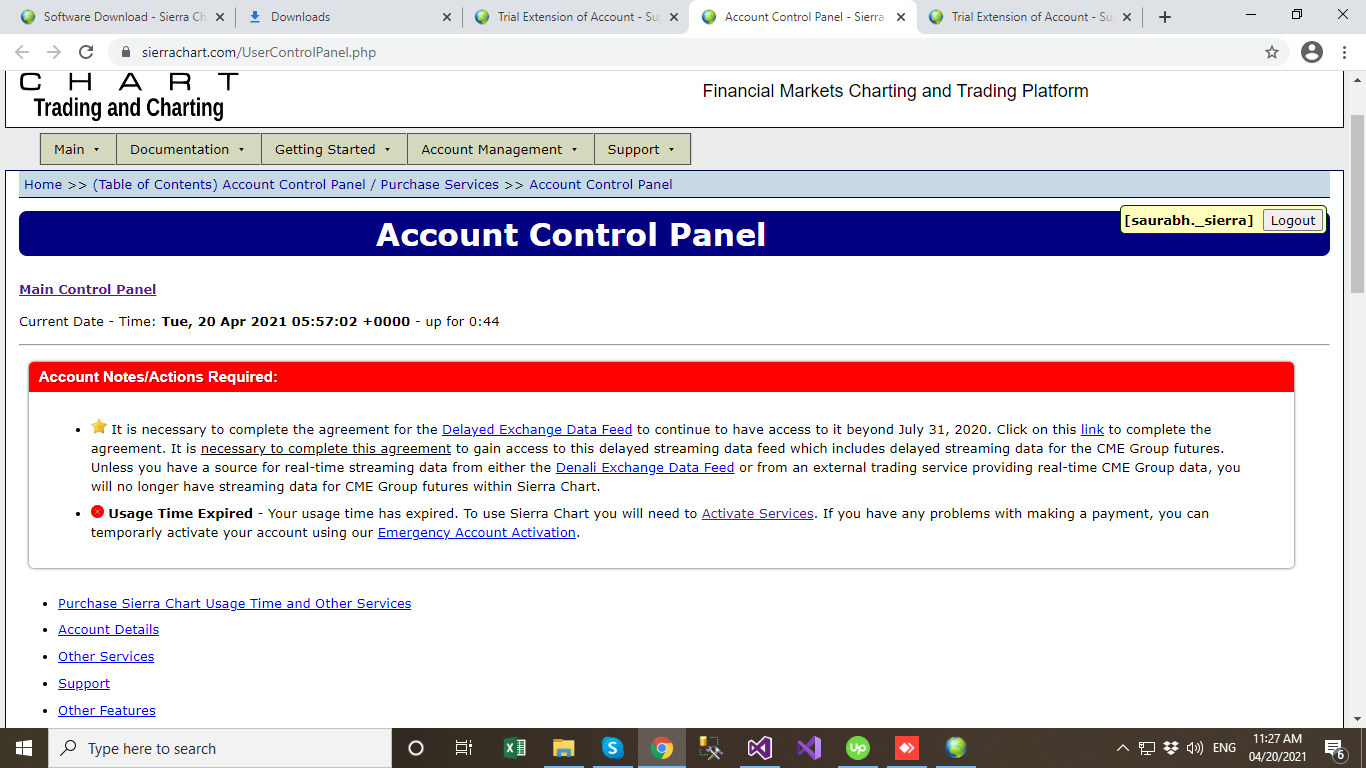Expand the Documentation menu dropdown
Screen dimensions: 1366x768
188,149
